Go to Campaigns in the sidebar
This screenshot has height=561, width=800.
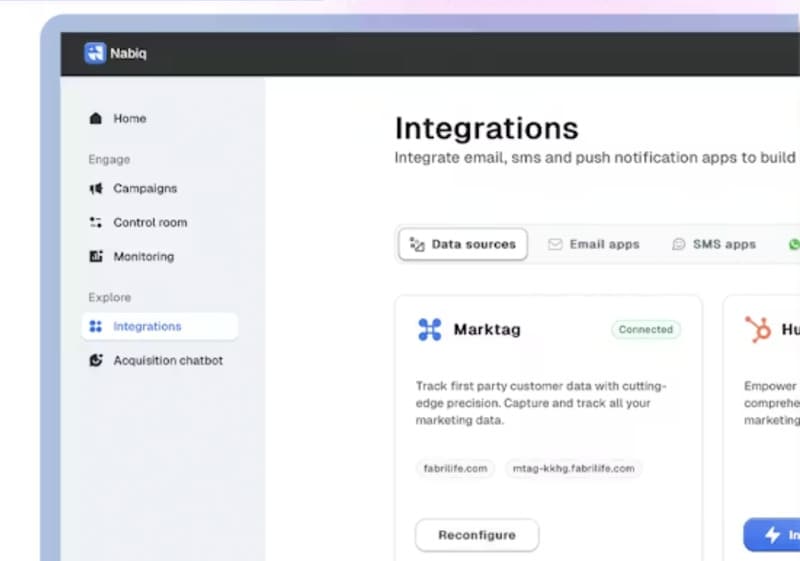tap(145, 188)
